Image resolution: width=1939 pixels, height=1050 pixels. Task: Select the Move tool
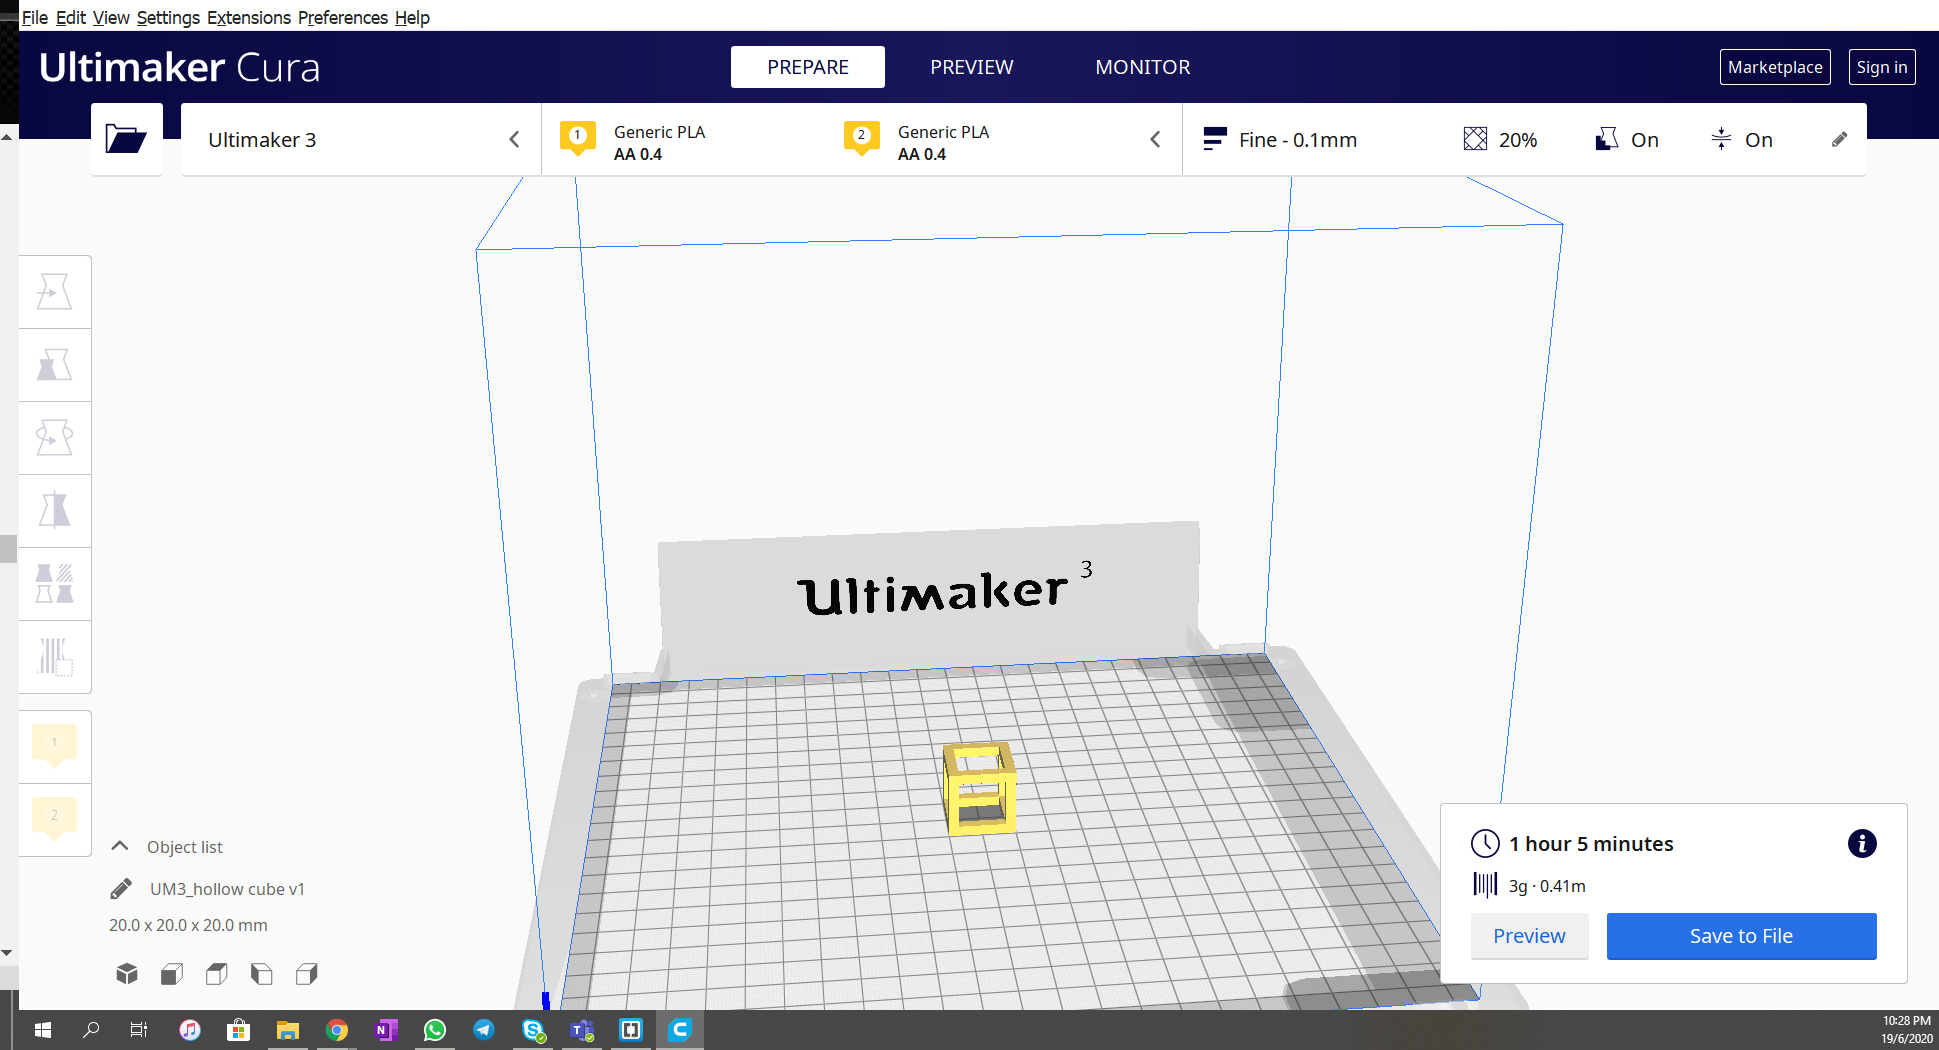(55, 292)
